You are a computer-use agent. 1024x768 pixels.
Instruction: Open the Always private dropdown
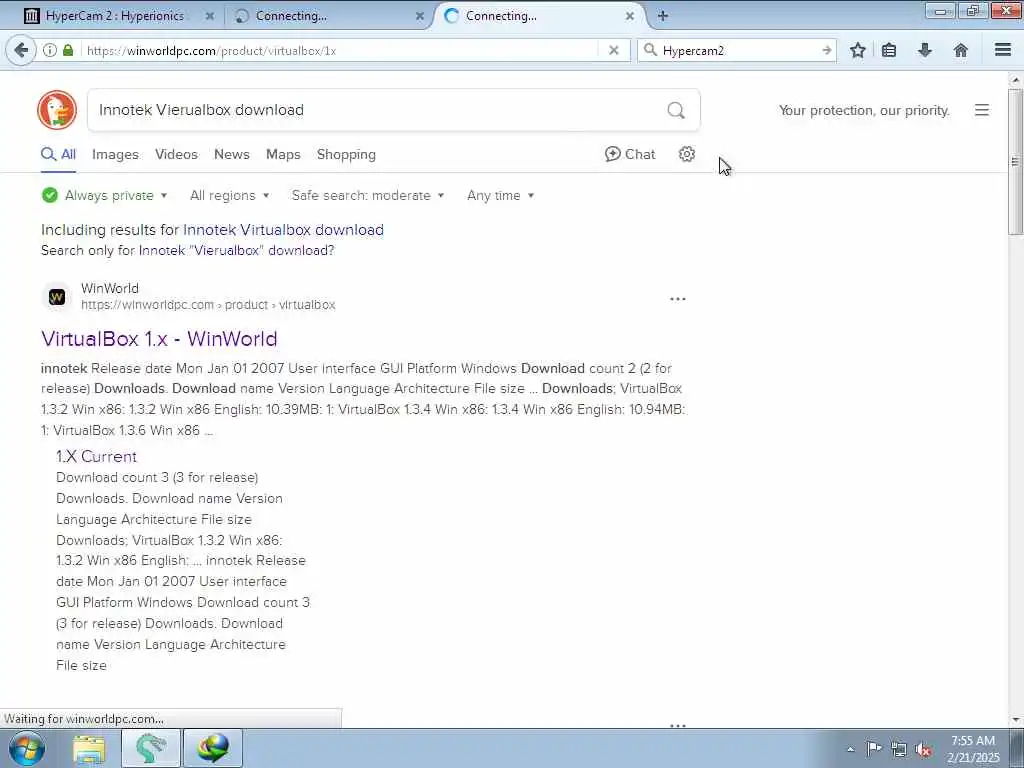pos(104,195)
